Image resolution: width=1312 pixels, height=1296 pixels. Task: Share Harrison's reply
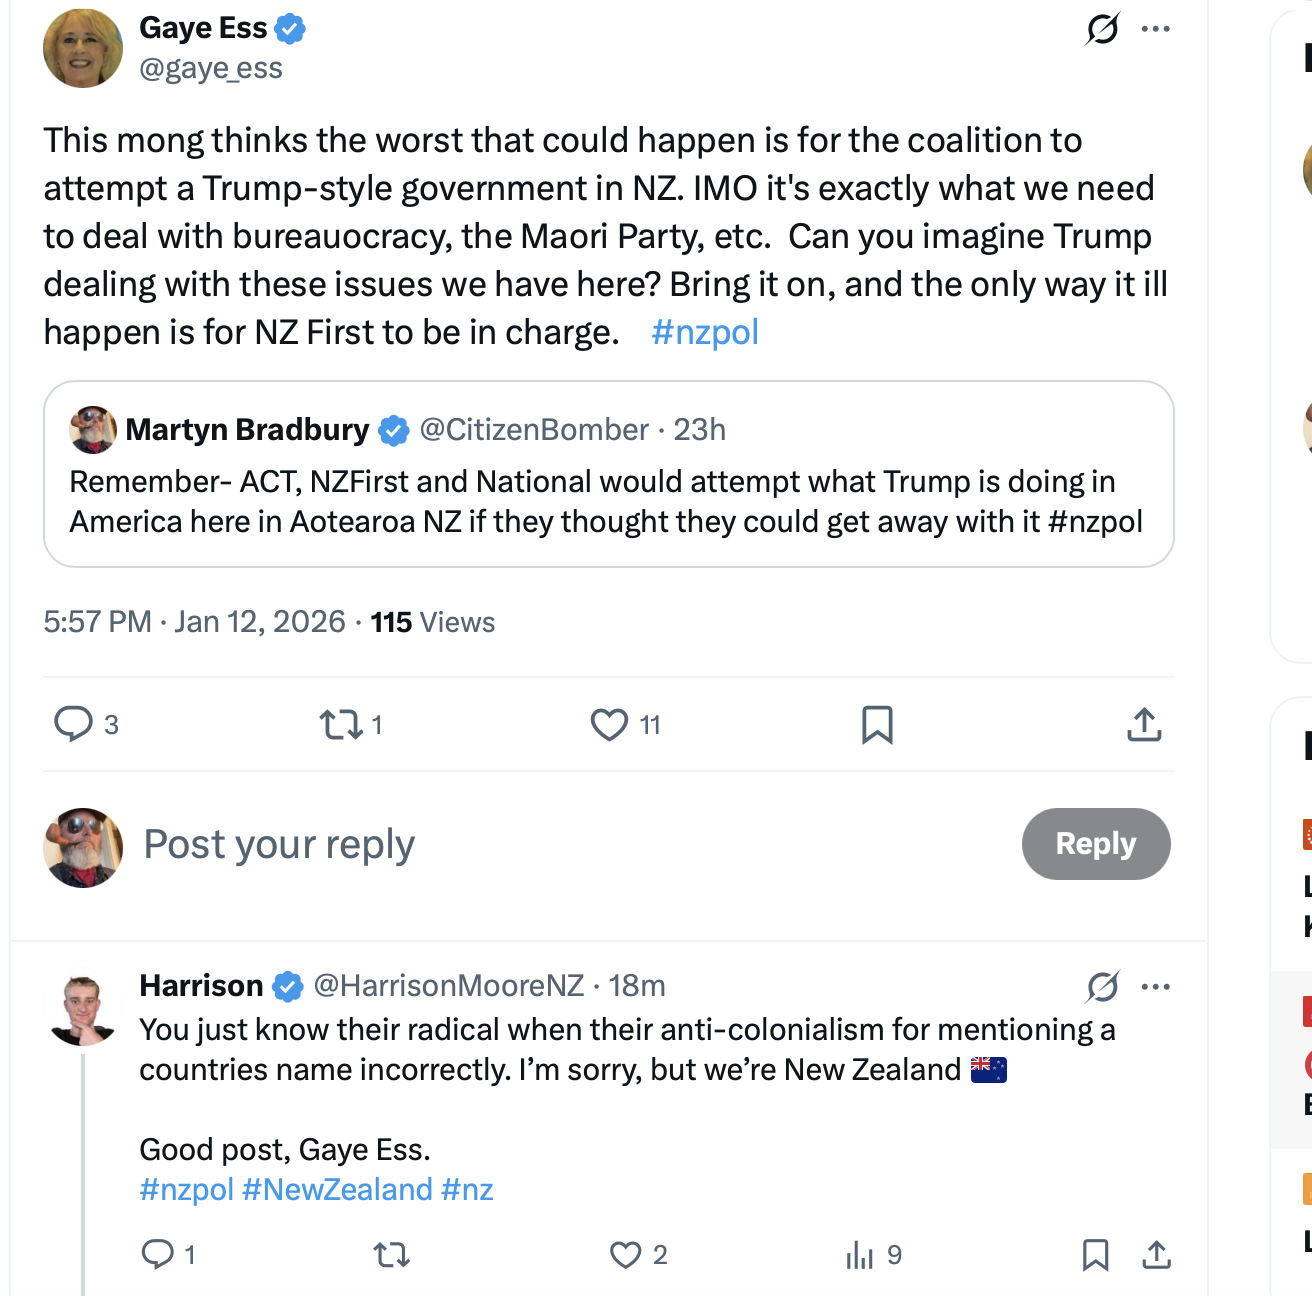[x=1156, y=1254]
